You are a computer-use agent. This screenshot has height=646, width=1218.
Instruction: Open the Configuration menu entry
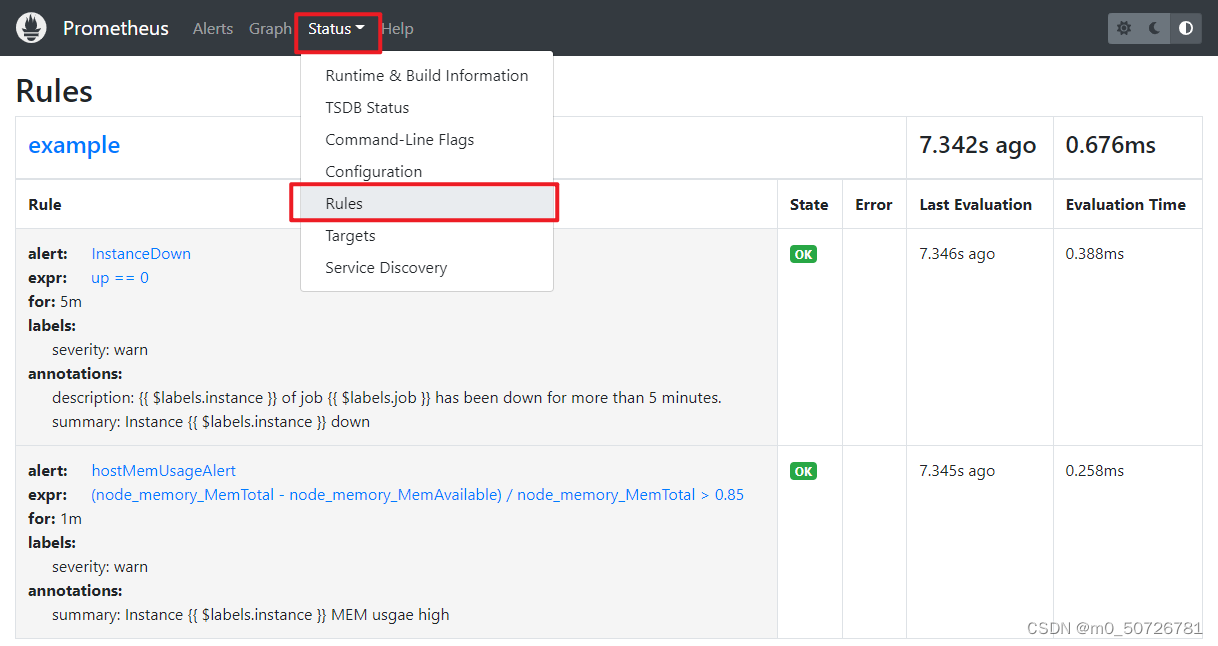click(x=427, y=172)
